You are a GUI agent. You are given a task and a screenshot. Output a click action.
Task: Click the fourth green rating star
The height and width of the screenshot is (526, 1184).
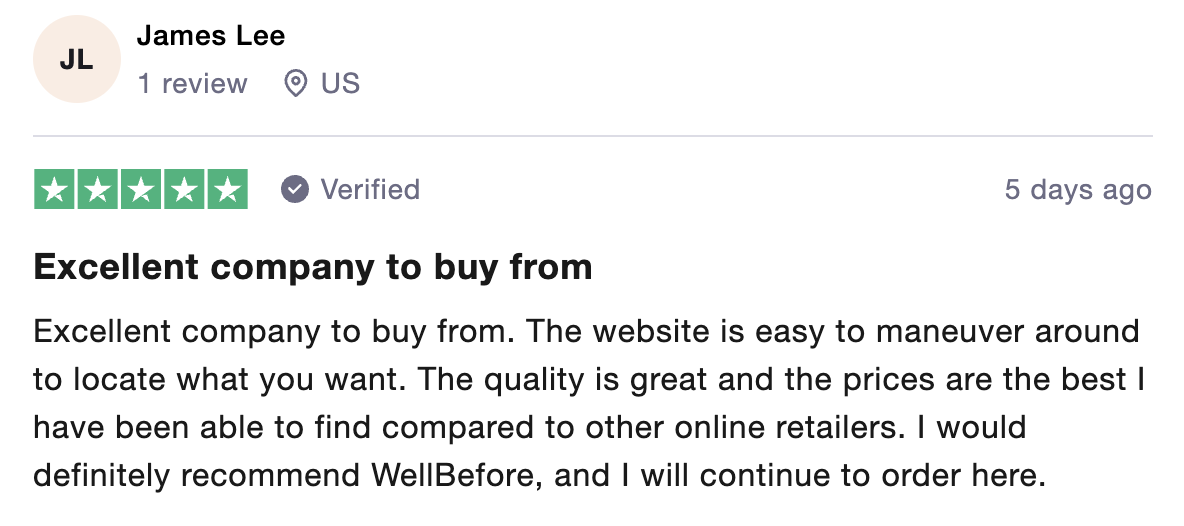[x=183, y=189]
